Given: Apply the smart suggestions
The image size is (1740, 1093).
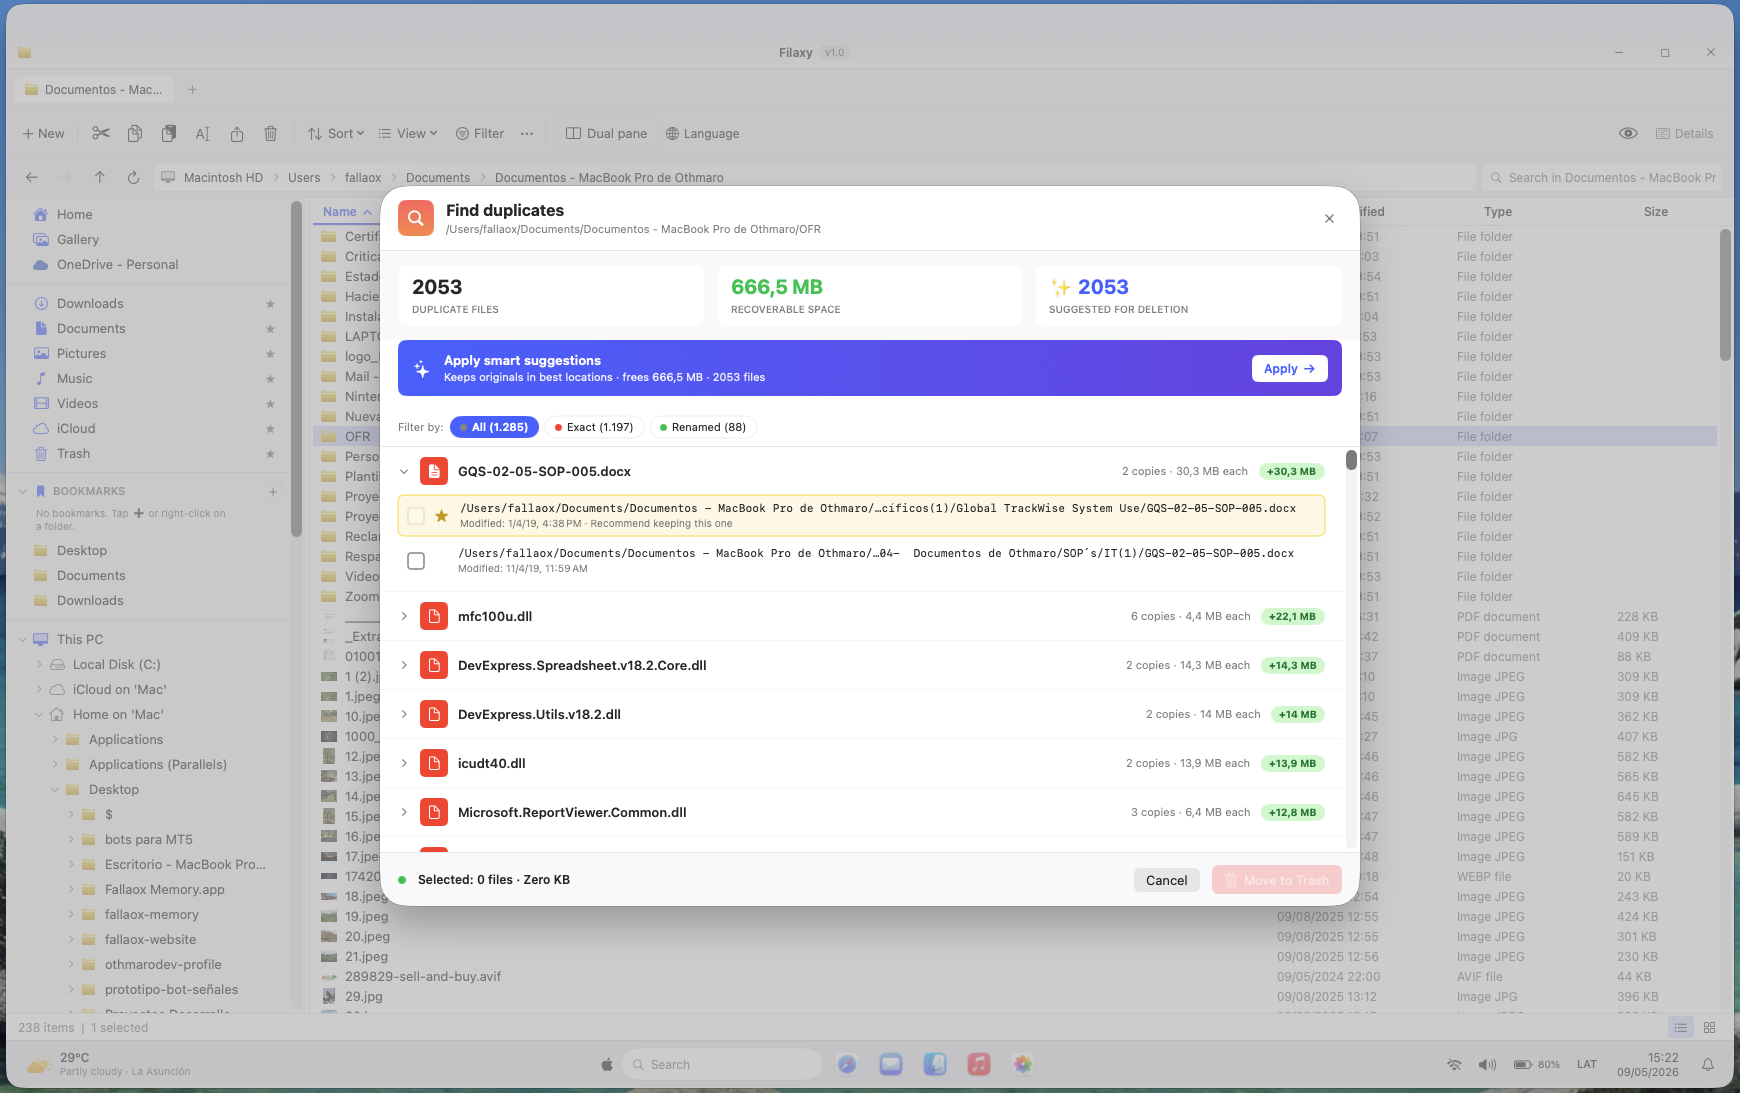Looking at the screenshot, I should tap(1290, 368).
